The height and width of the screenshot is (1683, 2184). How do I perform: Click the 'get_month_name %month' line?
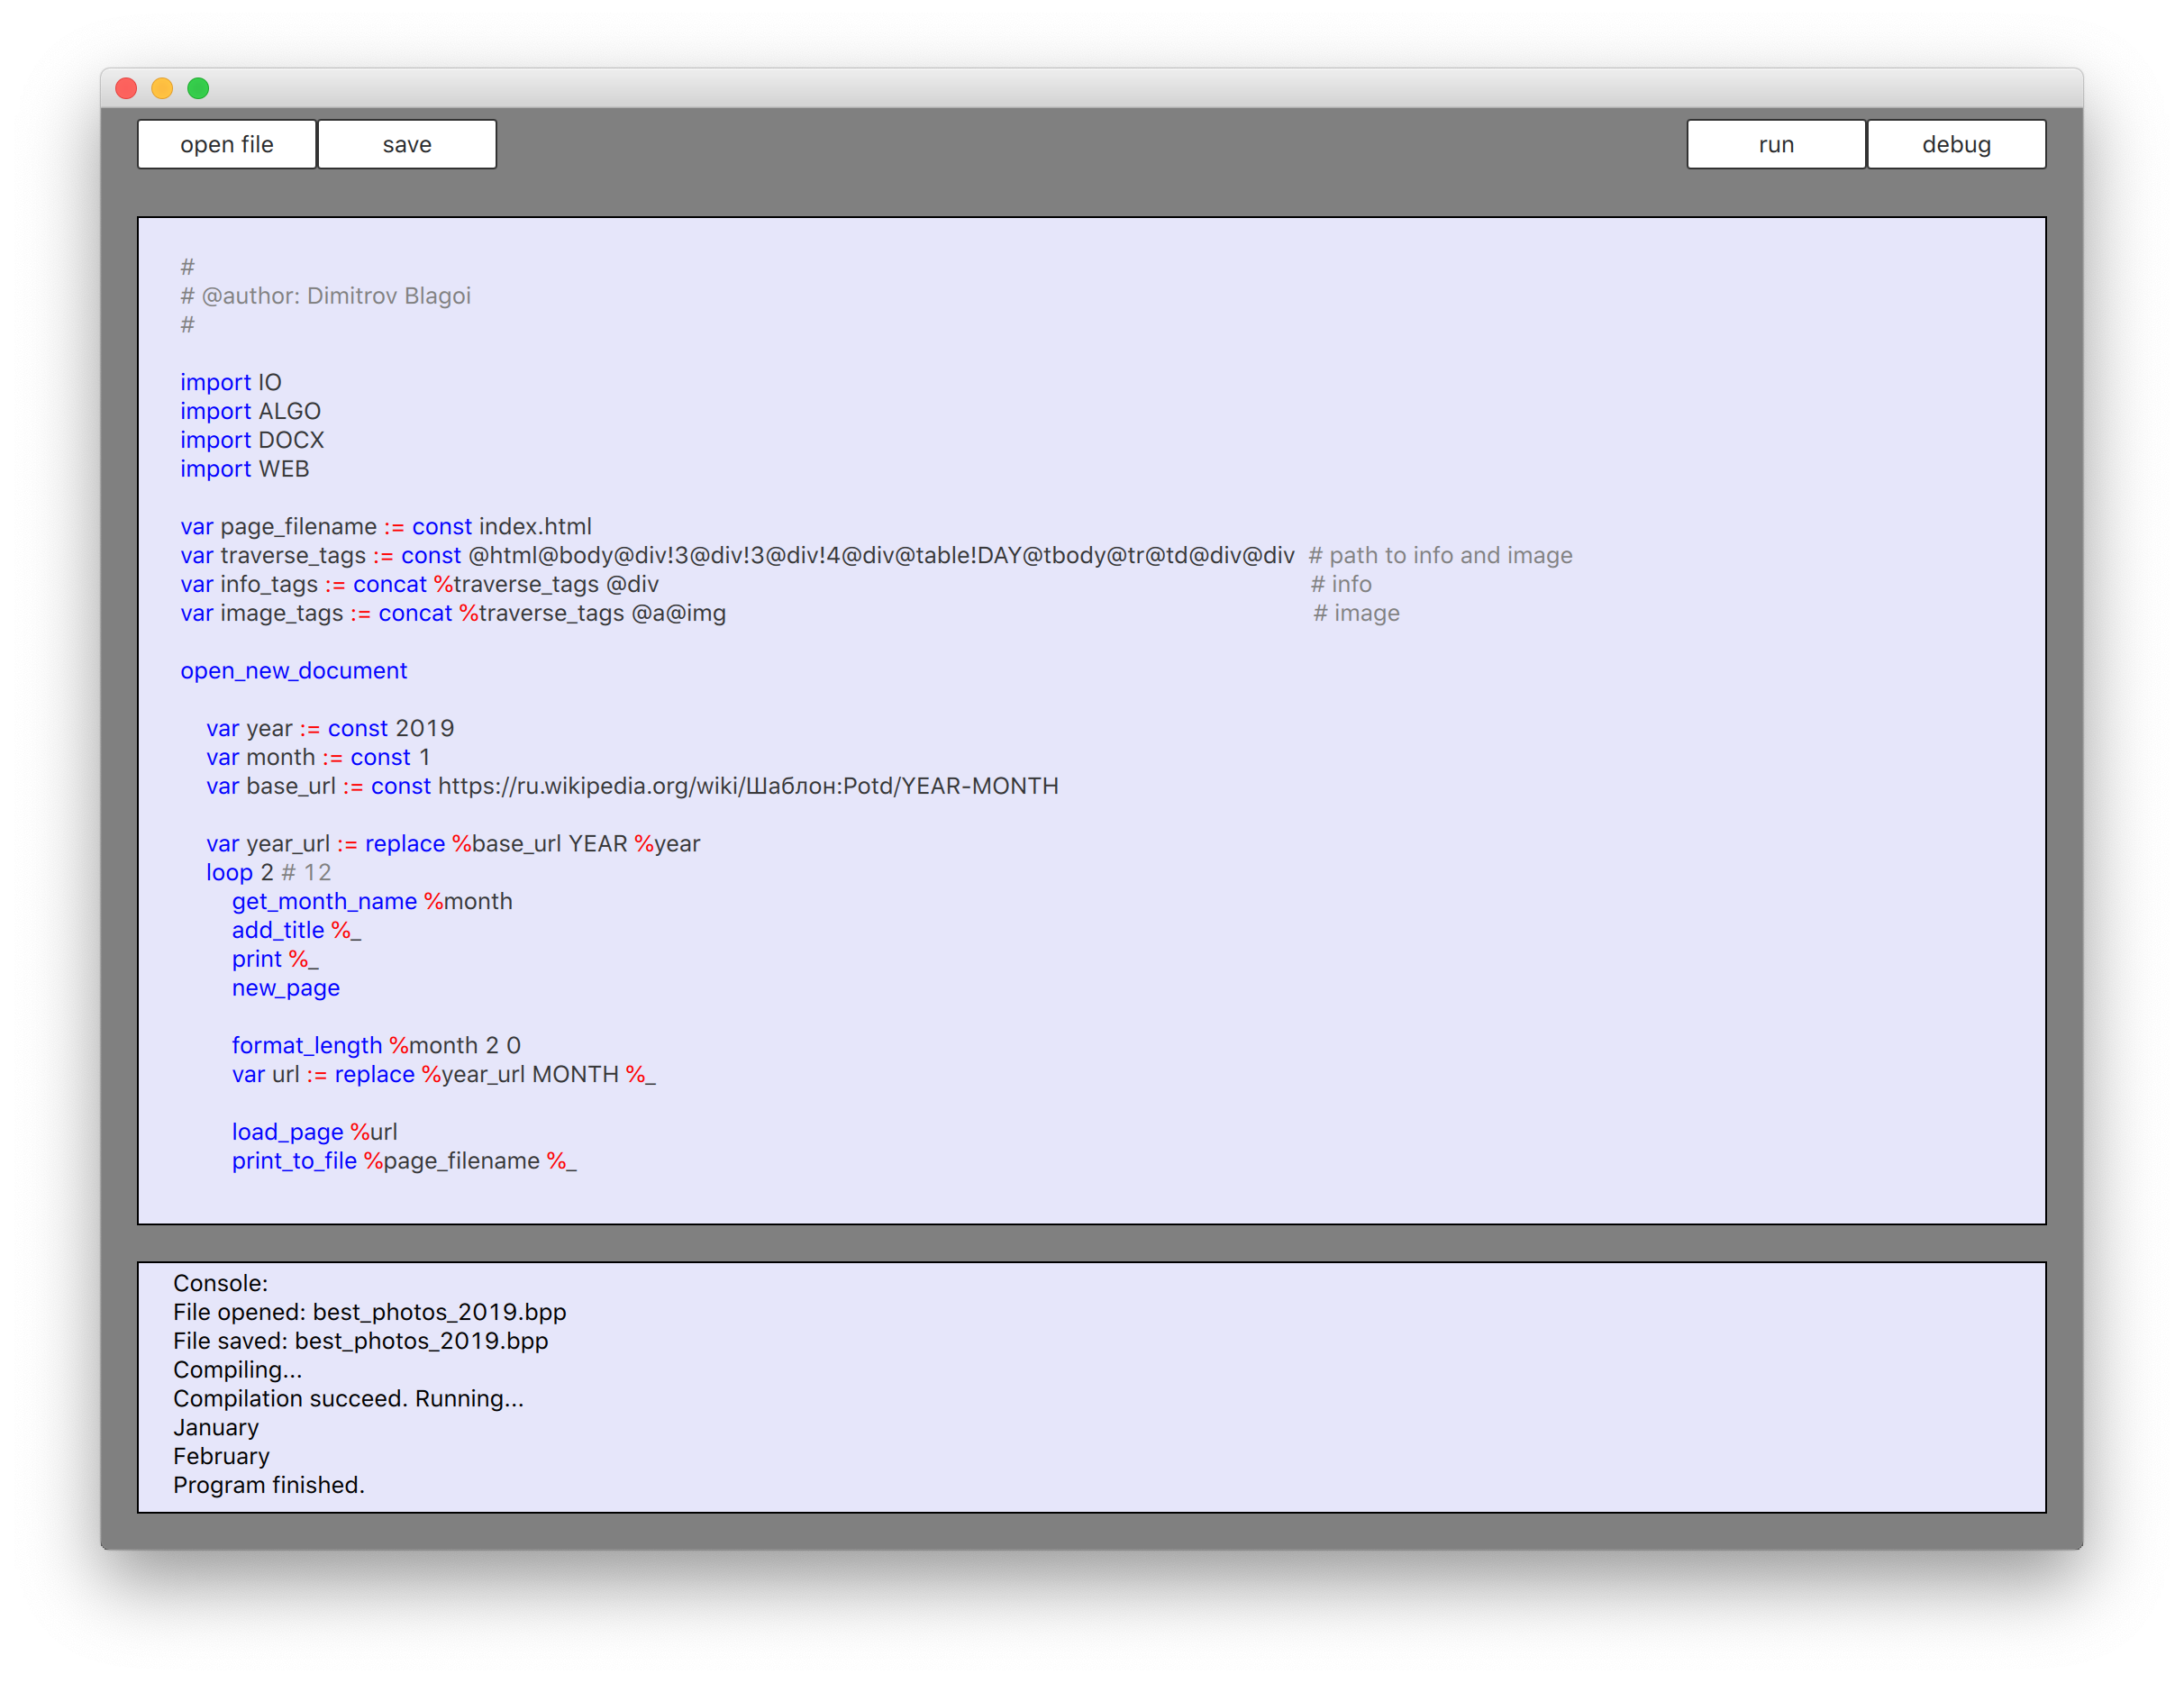tap(372, 902)
